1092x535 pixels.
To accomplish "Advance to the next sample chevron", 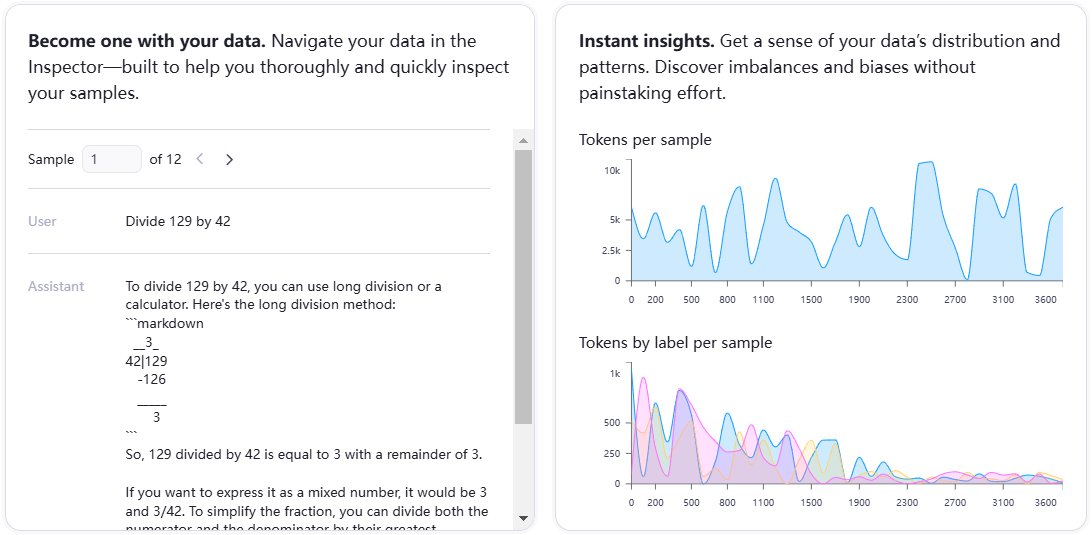I will [x=229, y=159].
